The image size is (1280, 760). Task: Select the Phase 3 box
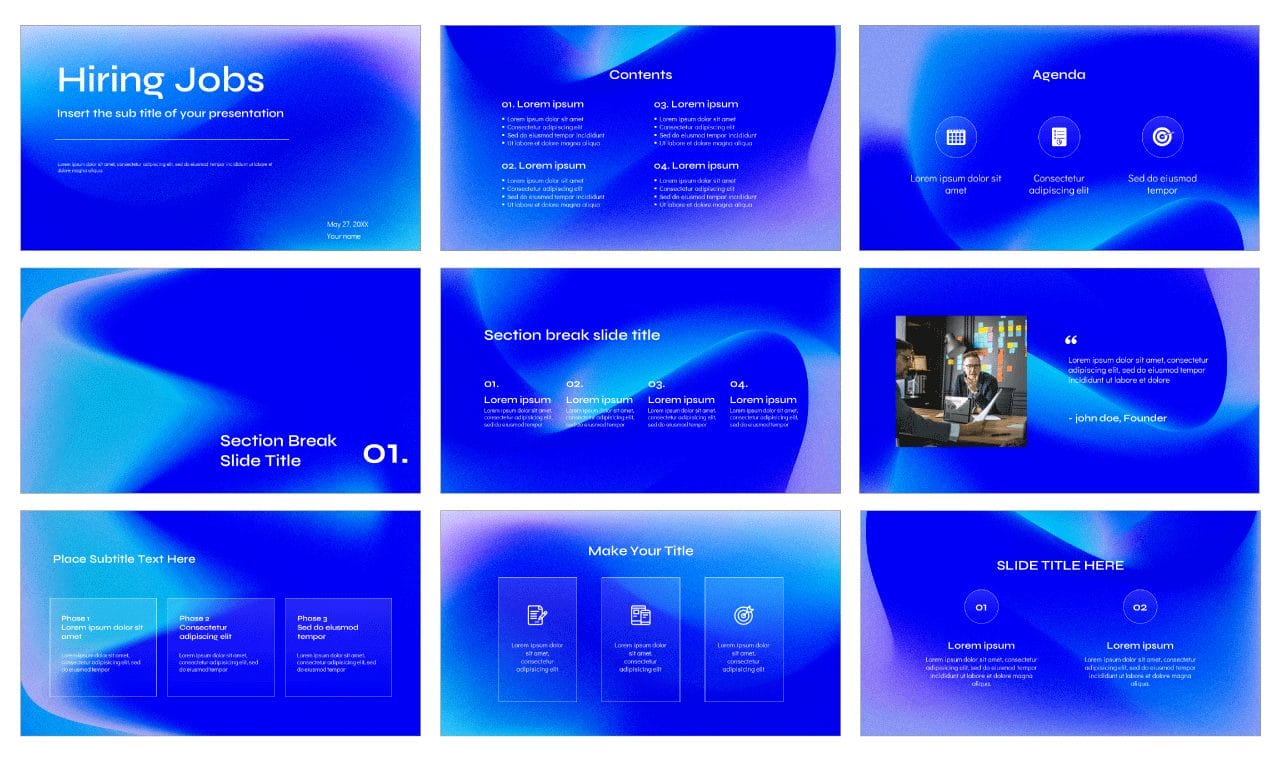pos(338,647)
